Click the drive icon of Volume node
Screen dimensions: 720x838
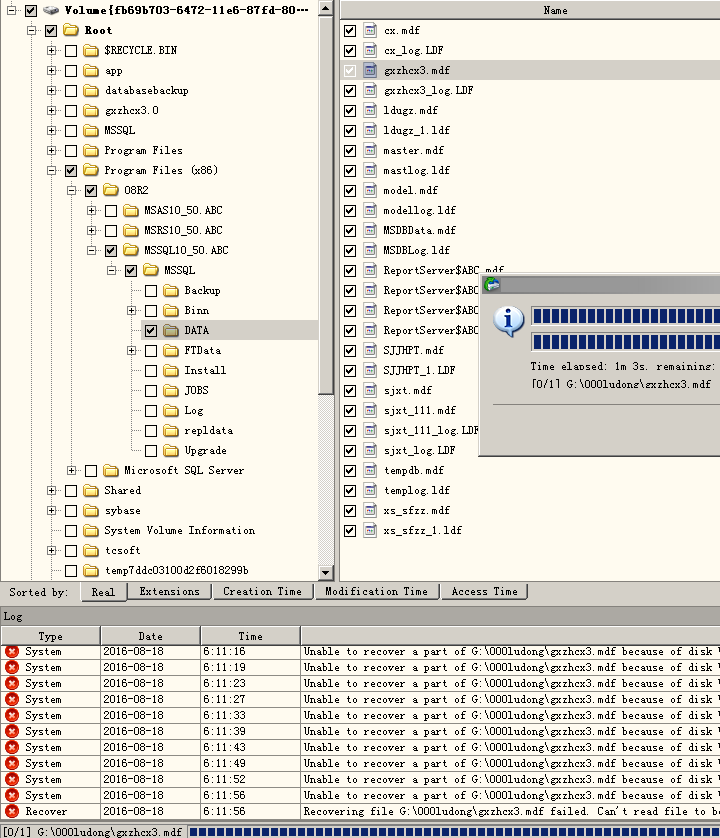click(x=51, y=10)
